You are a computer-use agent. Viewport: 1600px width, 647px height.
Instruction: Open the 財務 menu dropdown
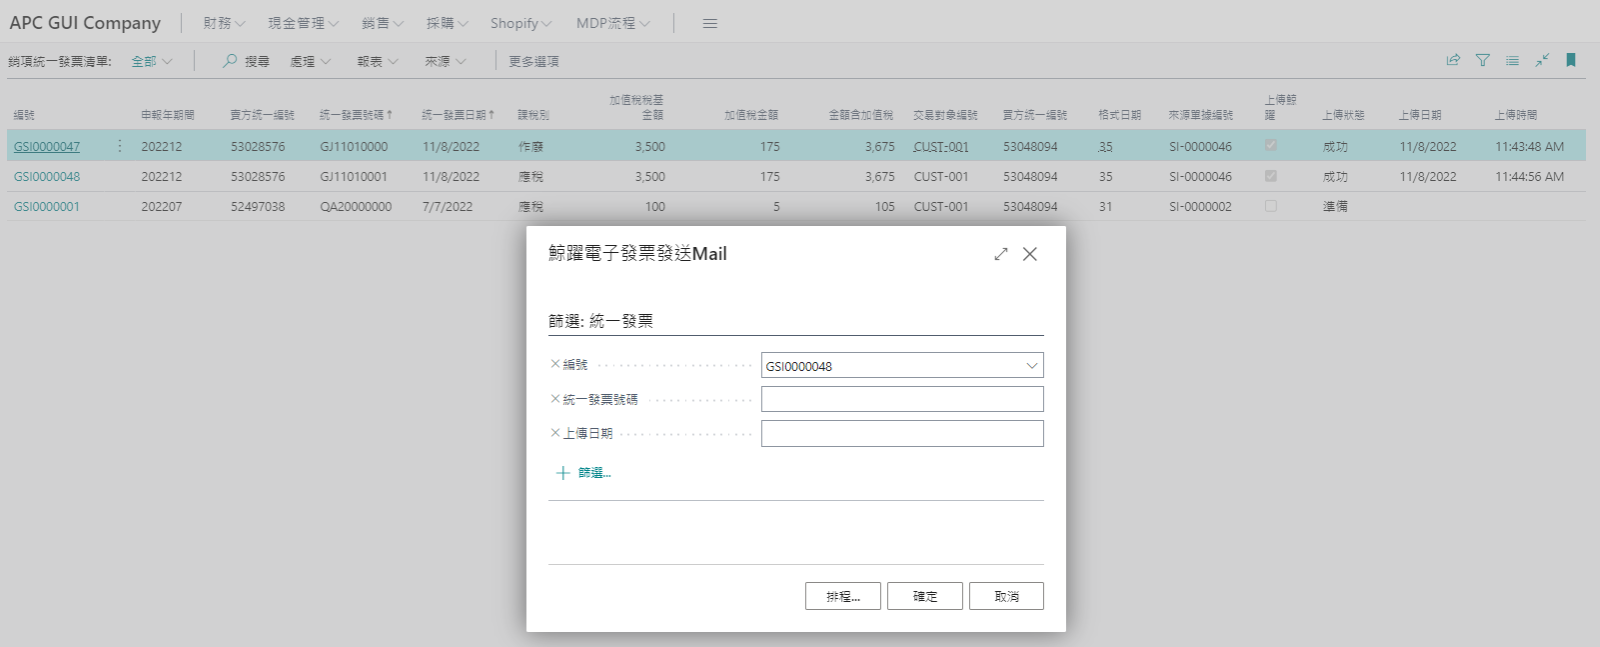225,23
